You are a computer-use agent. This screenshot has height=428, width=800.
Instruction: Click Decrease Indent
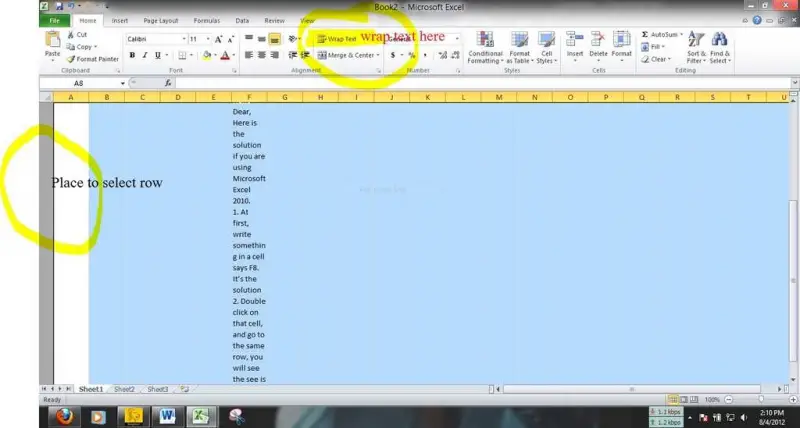(293, 55)
